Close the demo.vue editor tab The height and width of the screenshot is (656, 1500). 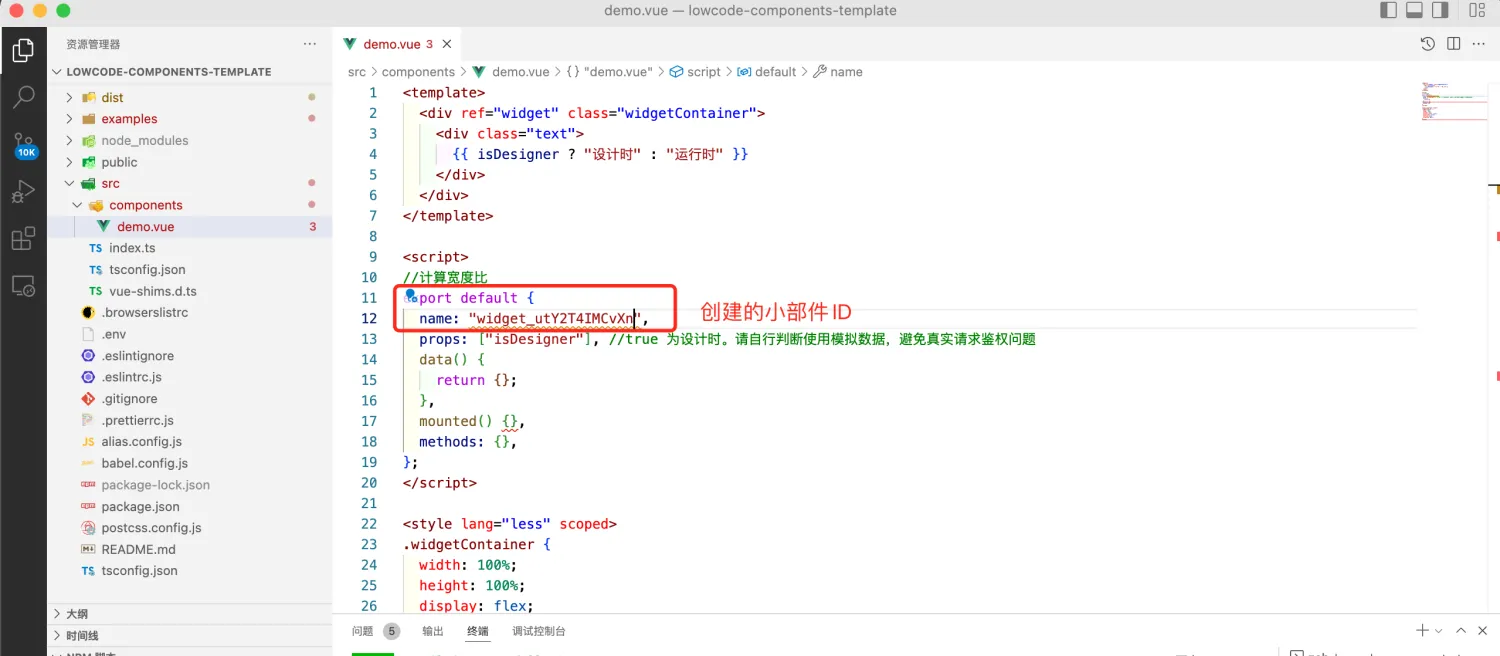[x=447, y=44]
